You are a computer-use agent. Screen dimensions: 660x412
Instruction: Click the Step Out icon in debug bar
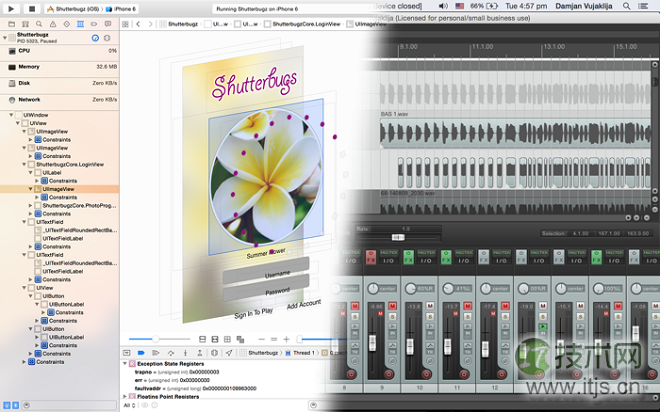point(200,353)
